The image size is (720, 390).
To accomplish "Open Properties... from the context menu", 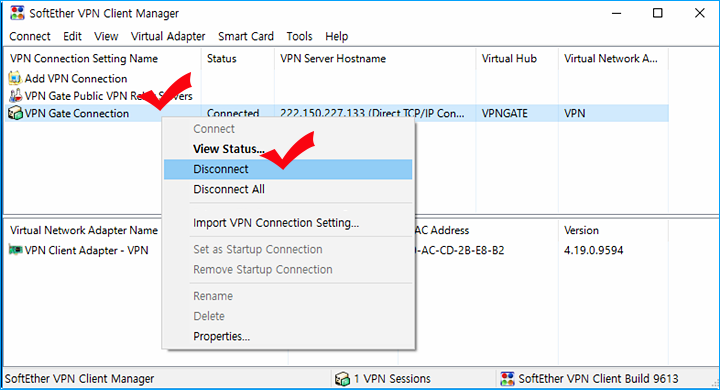I will (x=288, y=336).
